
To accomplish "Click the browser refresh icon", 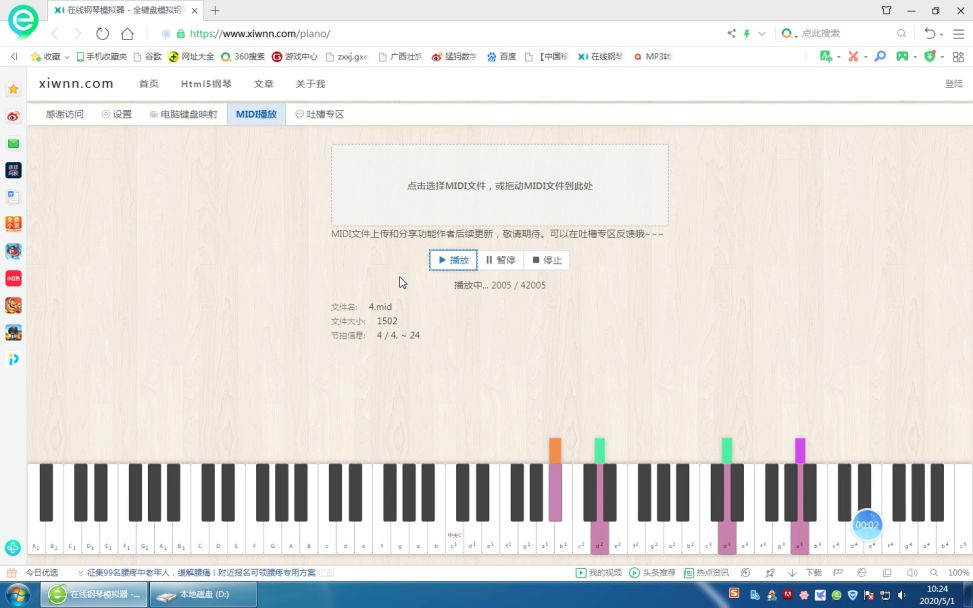I will click(102, 34).
